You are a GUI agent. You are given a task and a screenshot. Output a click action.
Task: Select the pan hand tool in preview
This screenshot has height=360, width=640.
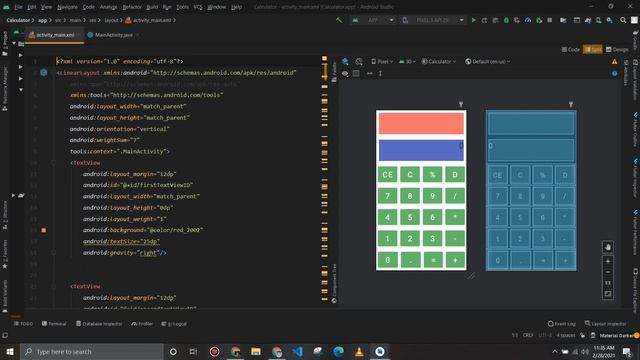click(608, 247)
